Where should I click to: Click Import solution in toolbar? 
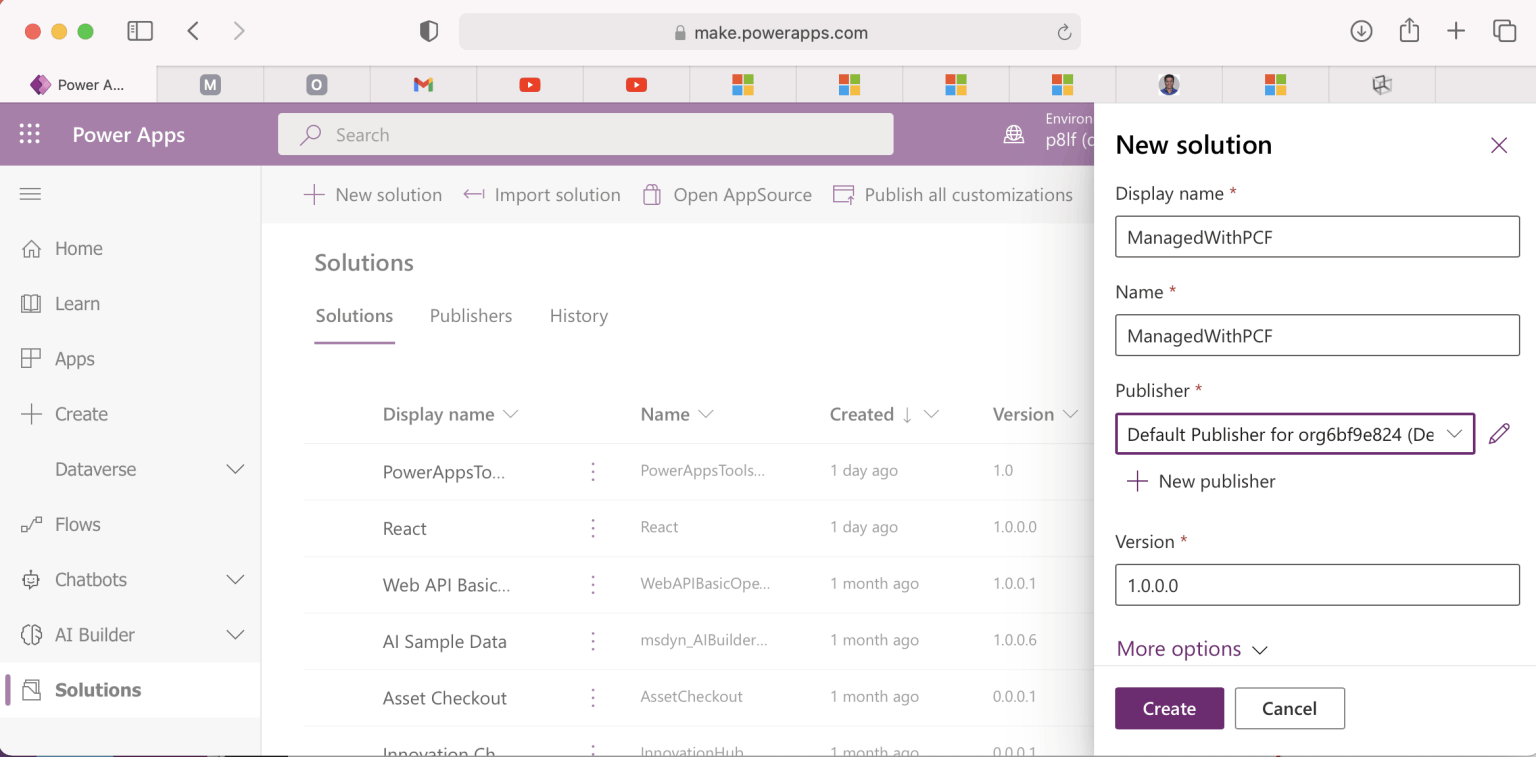[x=542, y=195]
